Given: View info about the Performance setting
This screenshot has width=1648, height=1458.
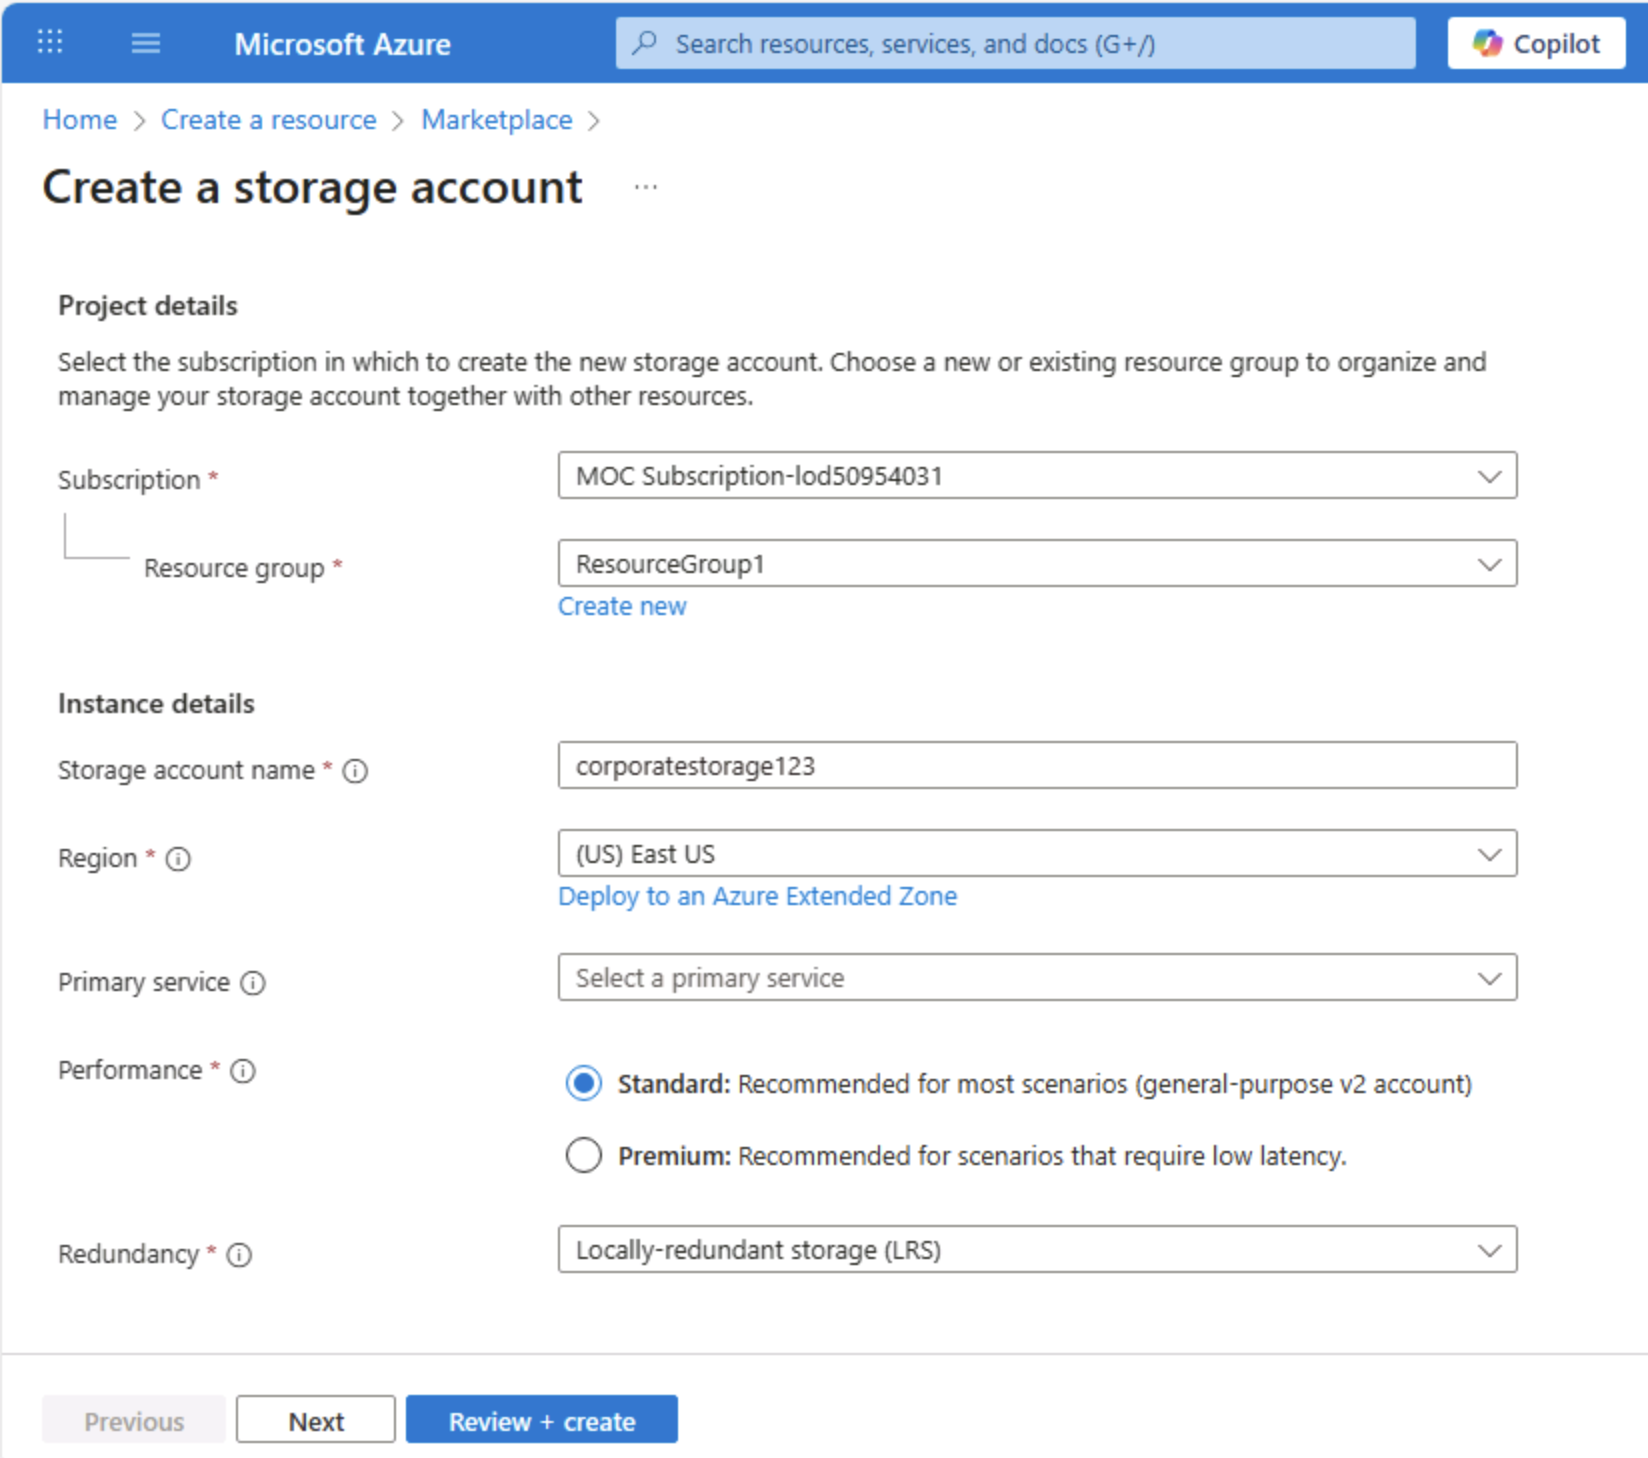Looking at the screenshot, I should 241,1071.
